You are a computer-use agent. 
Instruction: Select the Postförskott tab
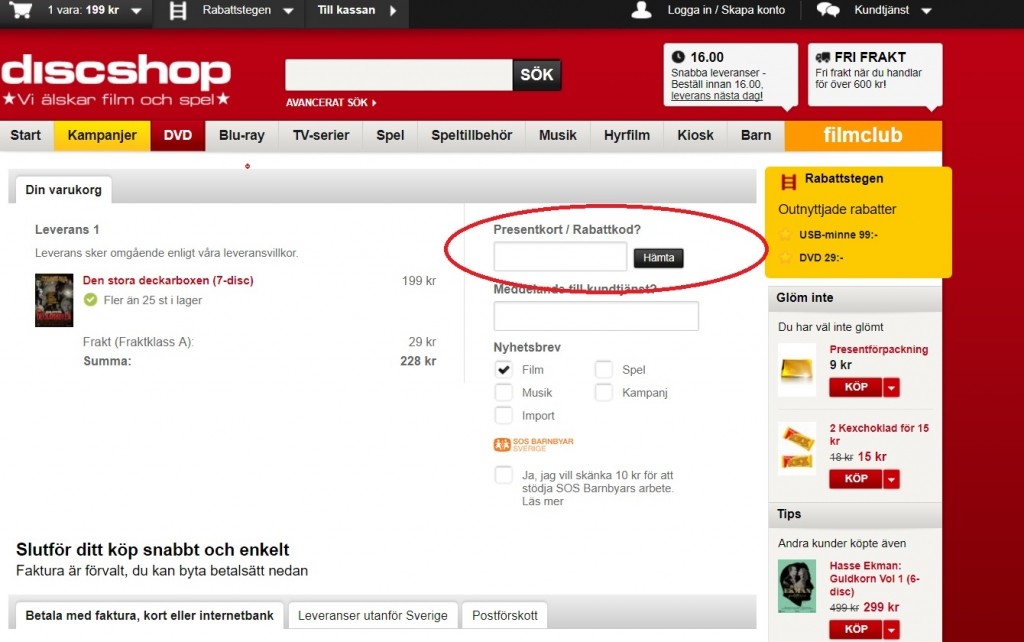(x=505, y=615)
